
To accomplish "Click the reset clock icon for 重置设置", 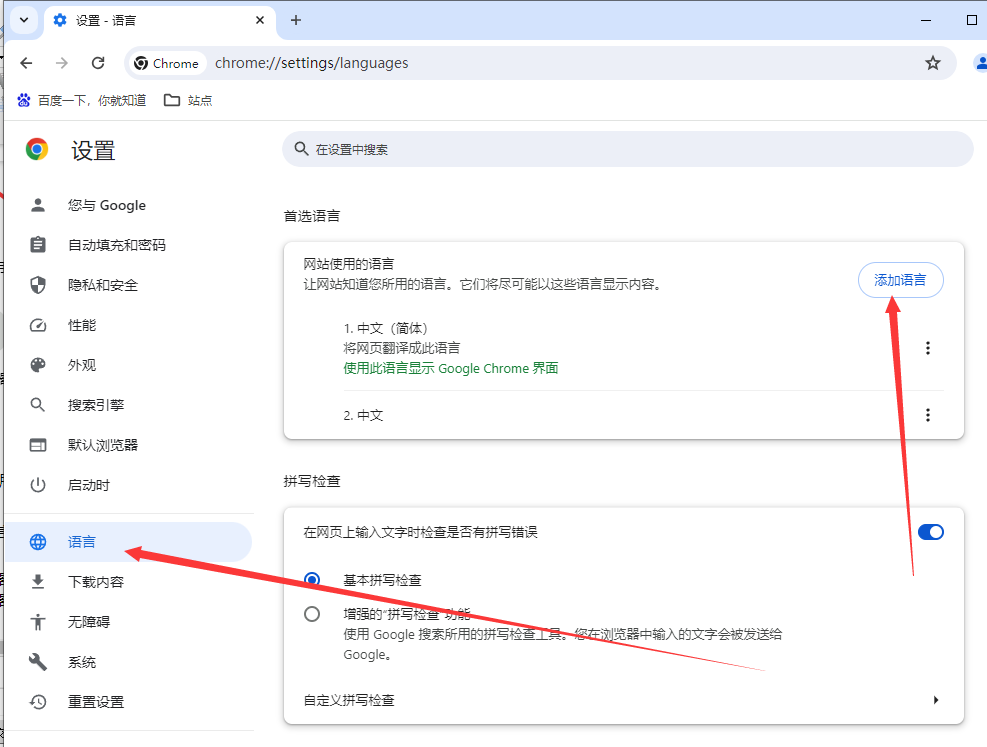I will click(38, 702).
